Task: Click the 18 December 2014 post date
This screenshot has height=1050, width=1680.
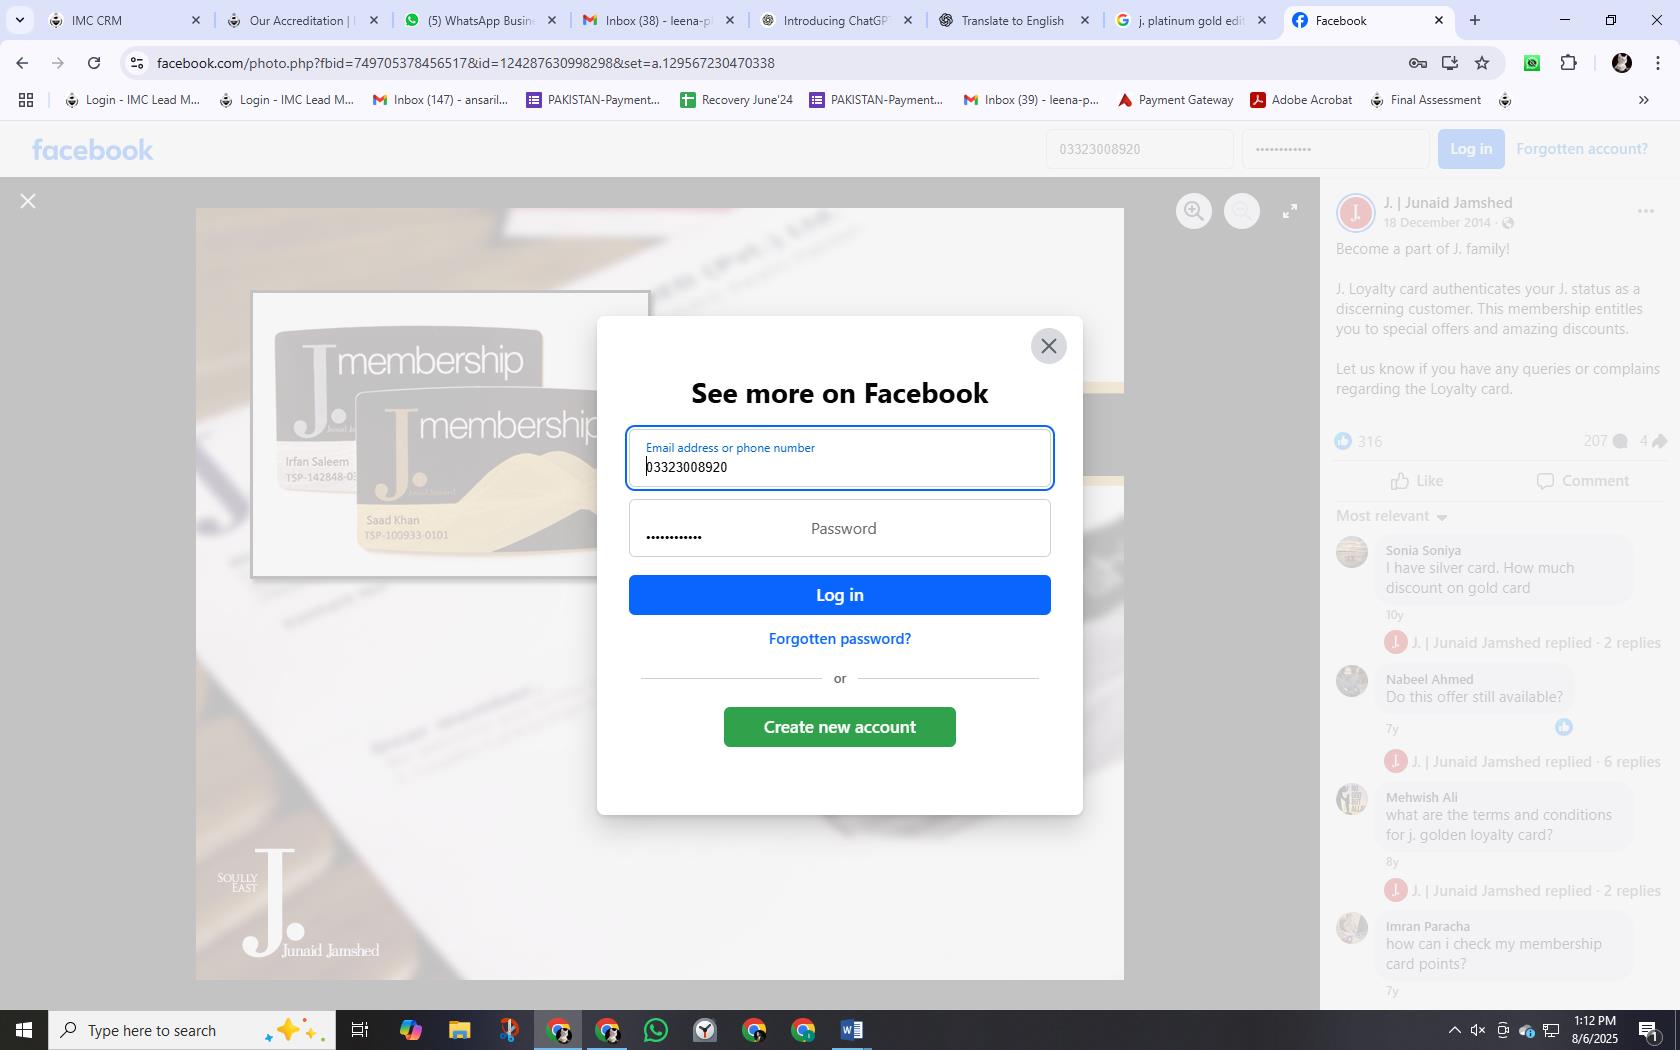Action: 1437,222
